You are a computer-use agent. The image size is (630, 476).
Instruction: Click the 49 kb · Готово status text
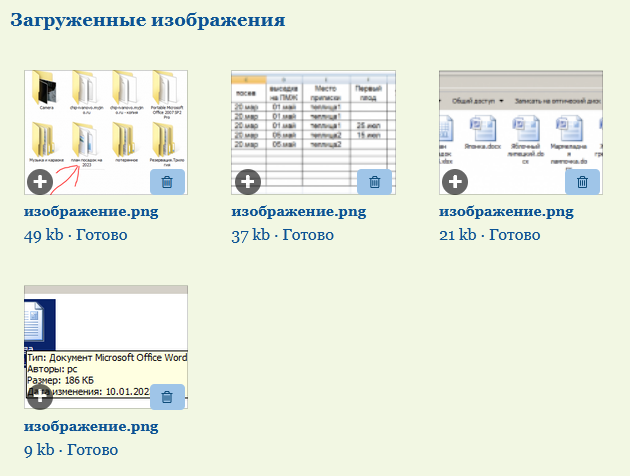[75, 235]
